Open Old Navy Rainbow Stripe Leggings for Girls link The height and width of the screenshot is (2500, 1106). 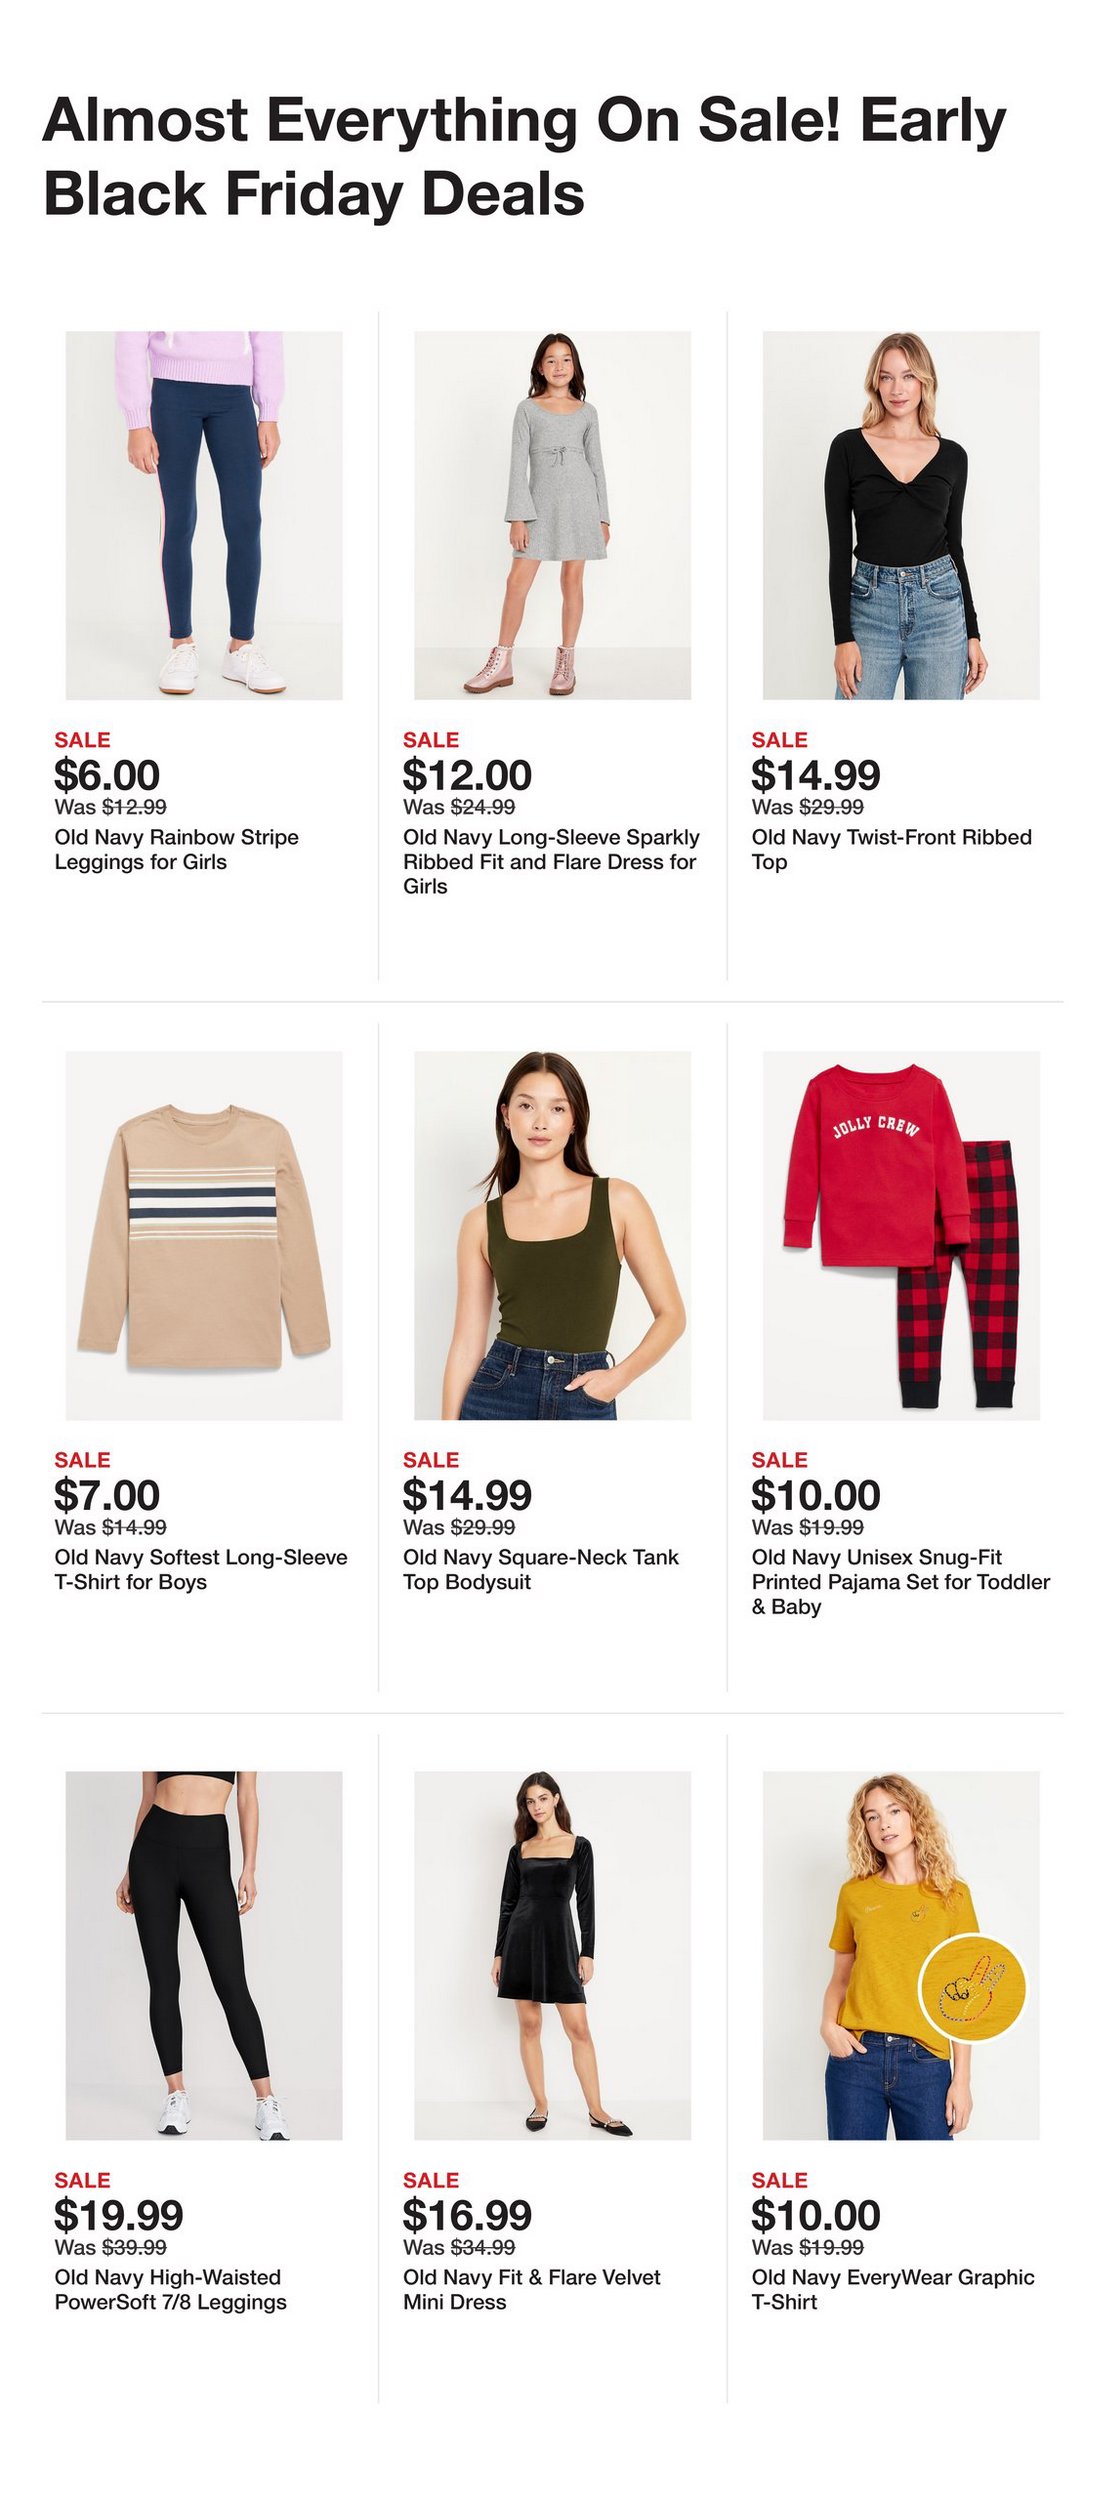point(177,849)
